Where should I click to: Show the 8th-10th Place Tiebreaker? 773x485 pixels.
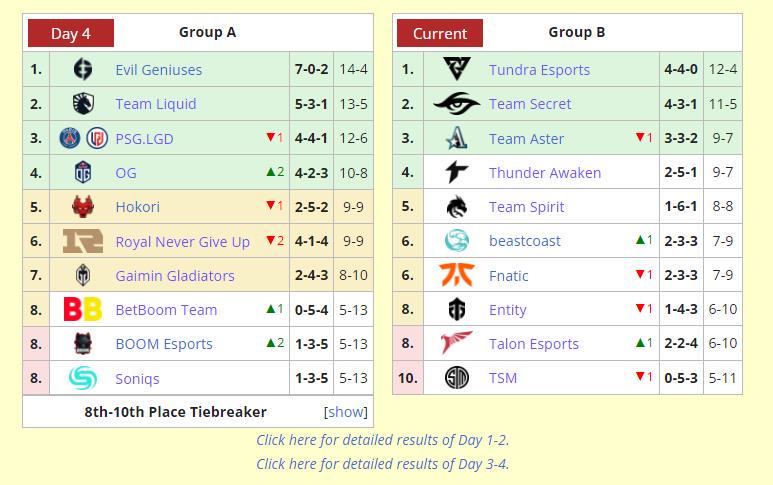tap(346, 412)
